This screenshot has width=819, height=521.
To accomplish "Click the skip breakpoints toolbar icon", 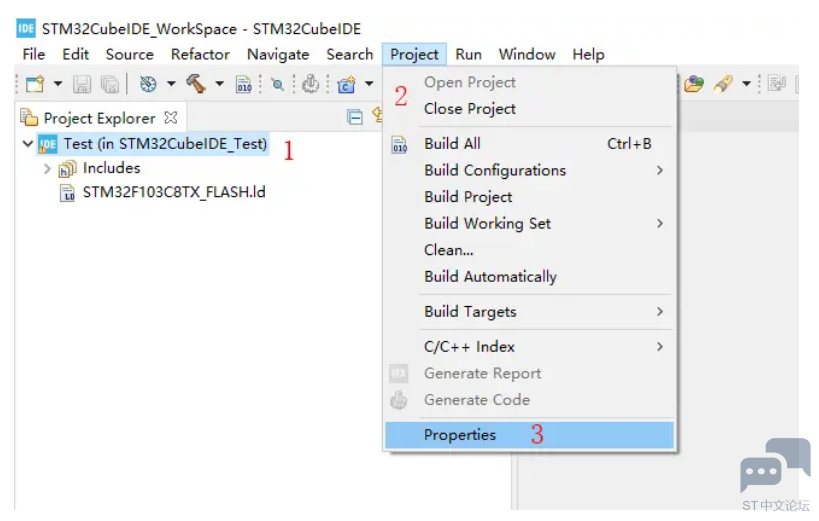I will (x=277, y=84).
